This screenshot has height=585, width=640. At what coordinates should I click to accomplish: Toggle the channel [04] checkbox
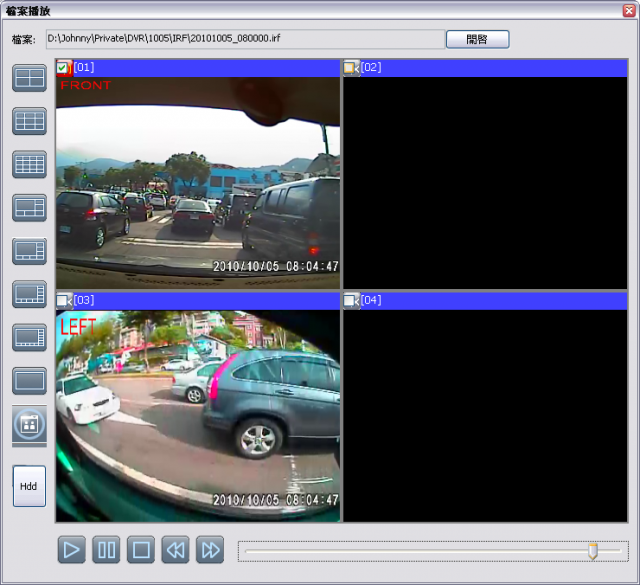tap(349, 301)
